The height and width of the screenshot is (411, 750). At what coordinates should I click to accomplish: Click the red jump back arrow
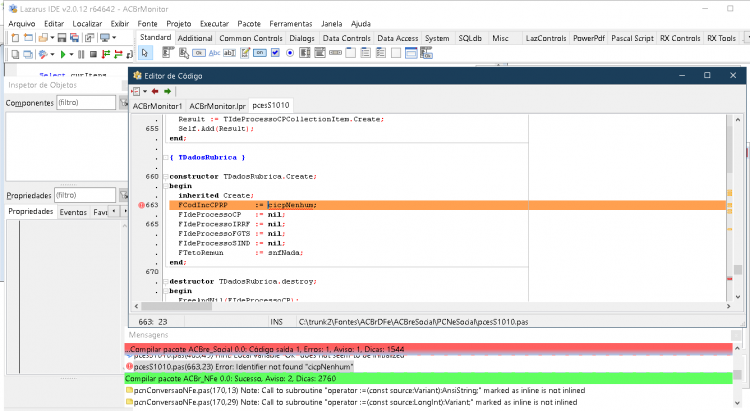click(x=155, y=91)
